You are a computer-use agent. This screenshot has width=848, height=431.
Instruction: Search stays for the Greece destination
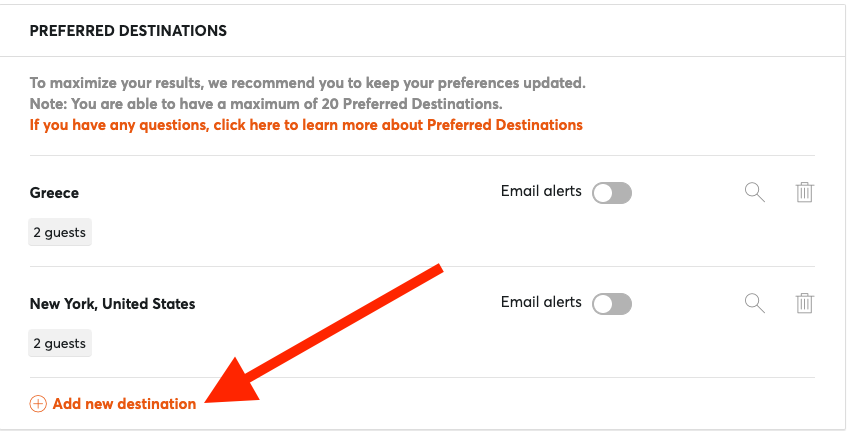click(x=754, y=192)
